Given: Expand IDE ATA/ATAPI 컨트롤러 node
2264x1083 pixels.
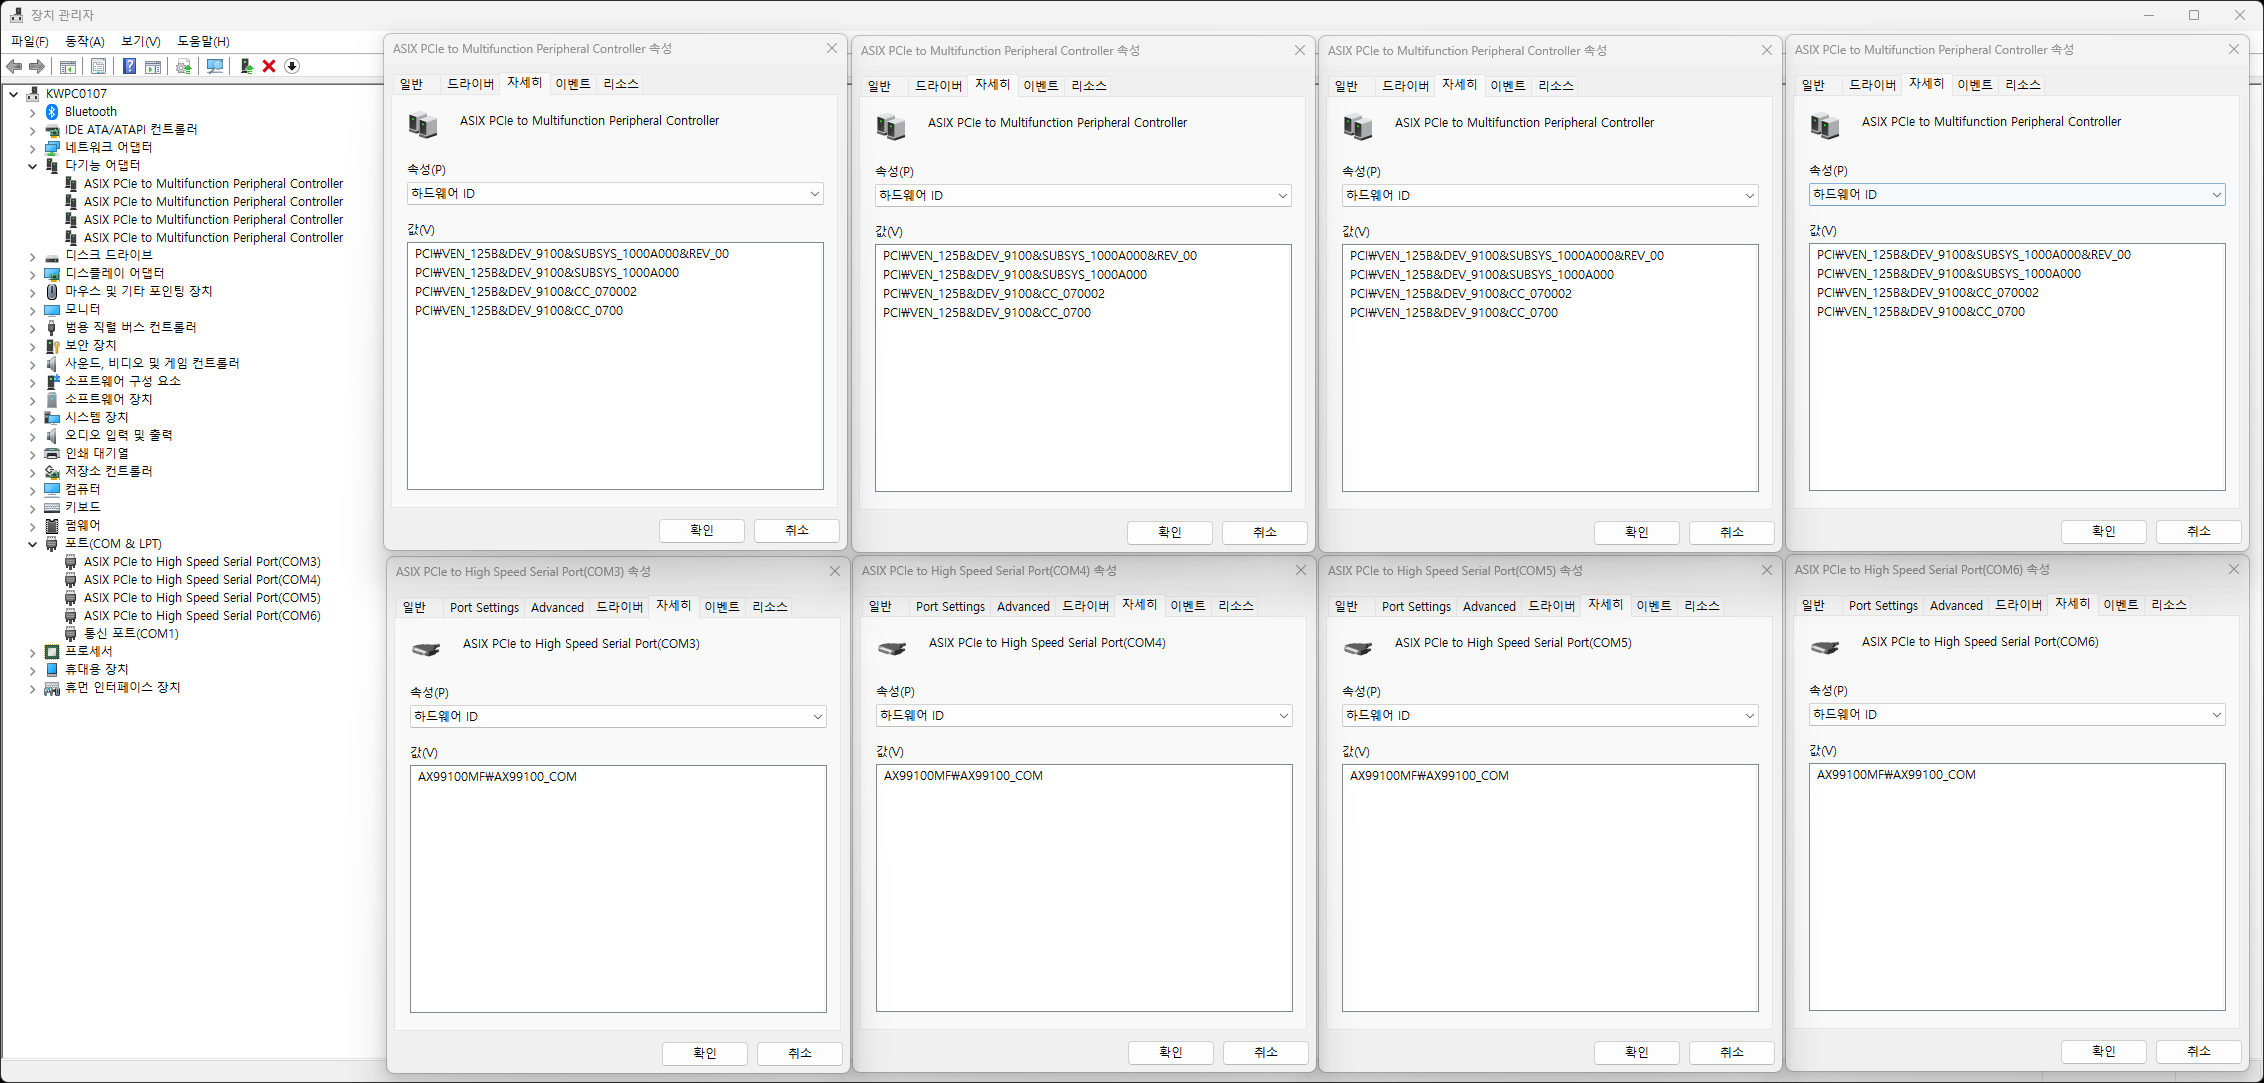Looking at the screenshot, I should [x=32, y=130].
